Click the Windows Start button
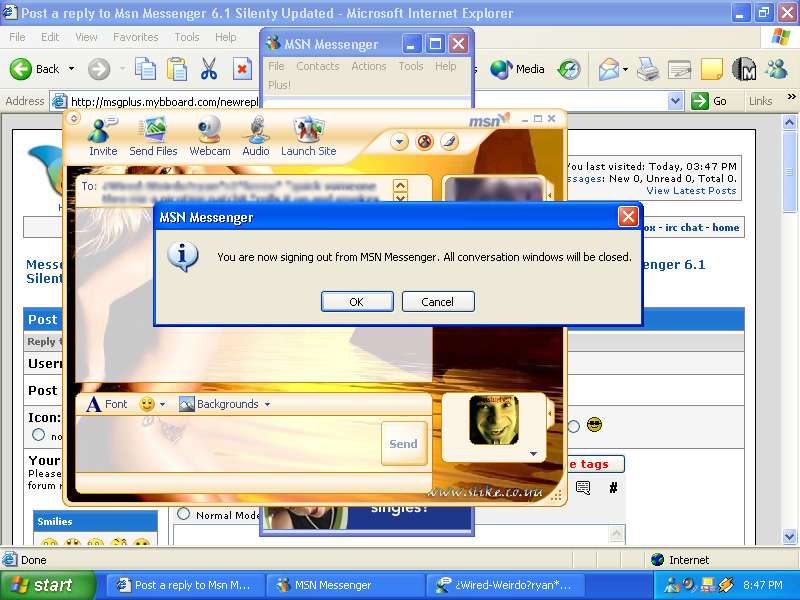 [48, 585]
